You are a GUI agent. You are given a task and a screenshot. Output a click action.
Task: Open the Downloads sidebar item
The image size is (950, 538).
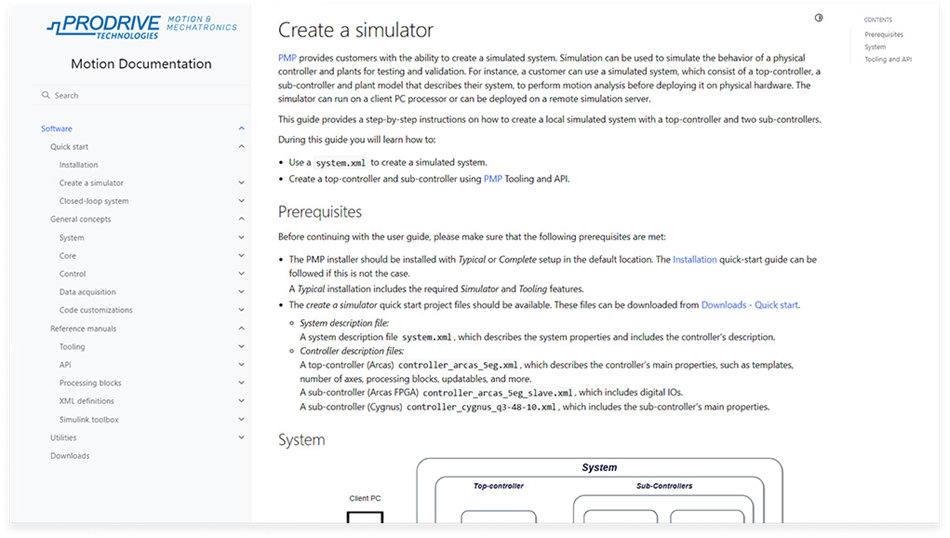70,456
